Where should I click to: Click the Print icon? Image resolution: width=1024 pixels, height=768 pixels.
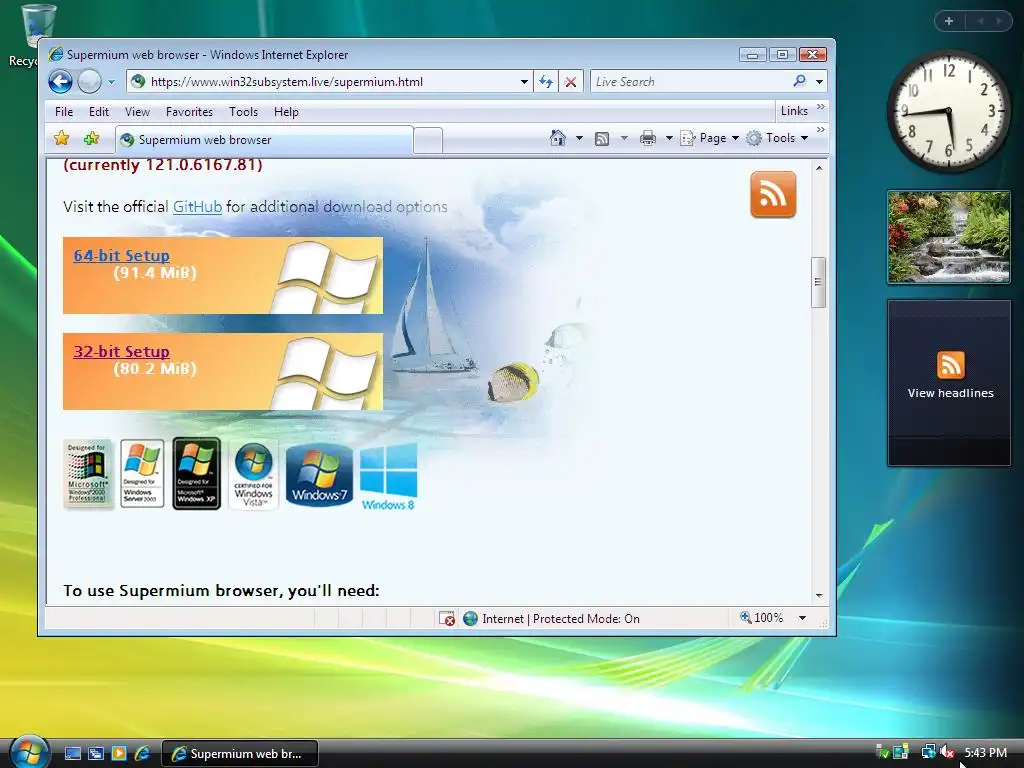pyautogui.click(x=648, y=138)
